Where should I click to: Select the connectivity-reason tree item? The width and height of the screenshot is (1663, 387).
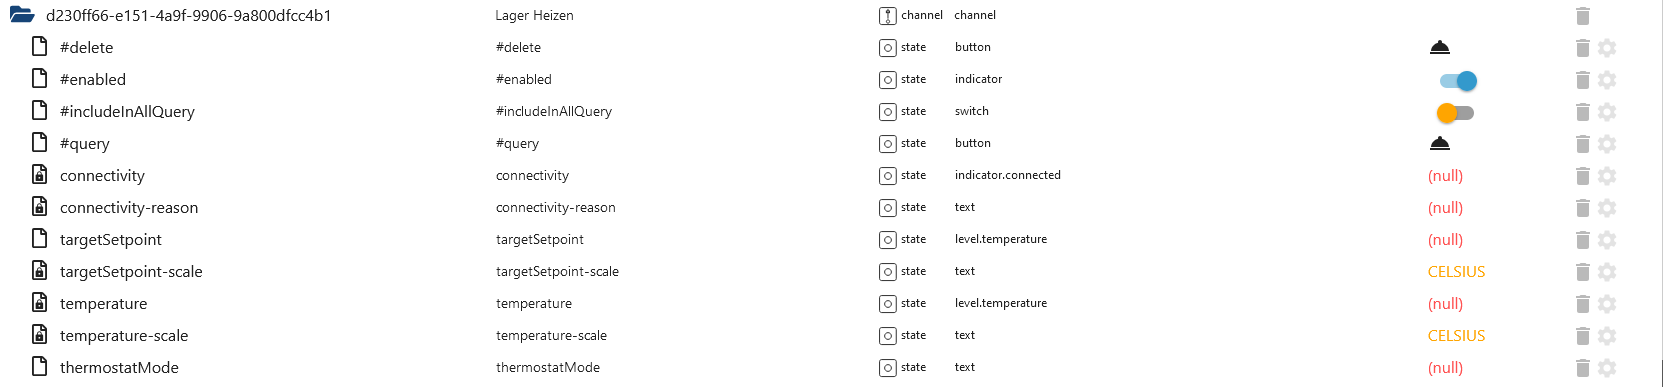[129, 207]
